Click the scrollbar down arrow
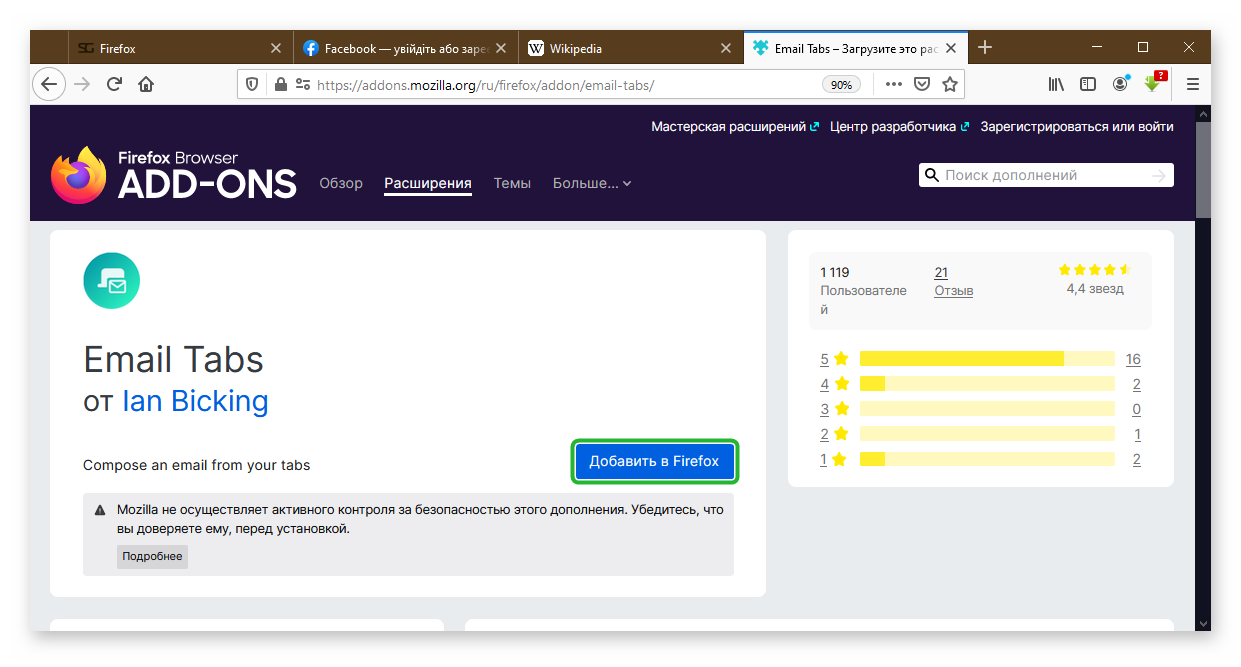 (1203, 622)
